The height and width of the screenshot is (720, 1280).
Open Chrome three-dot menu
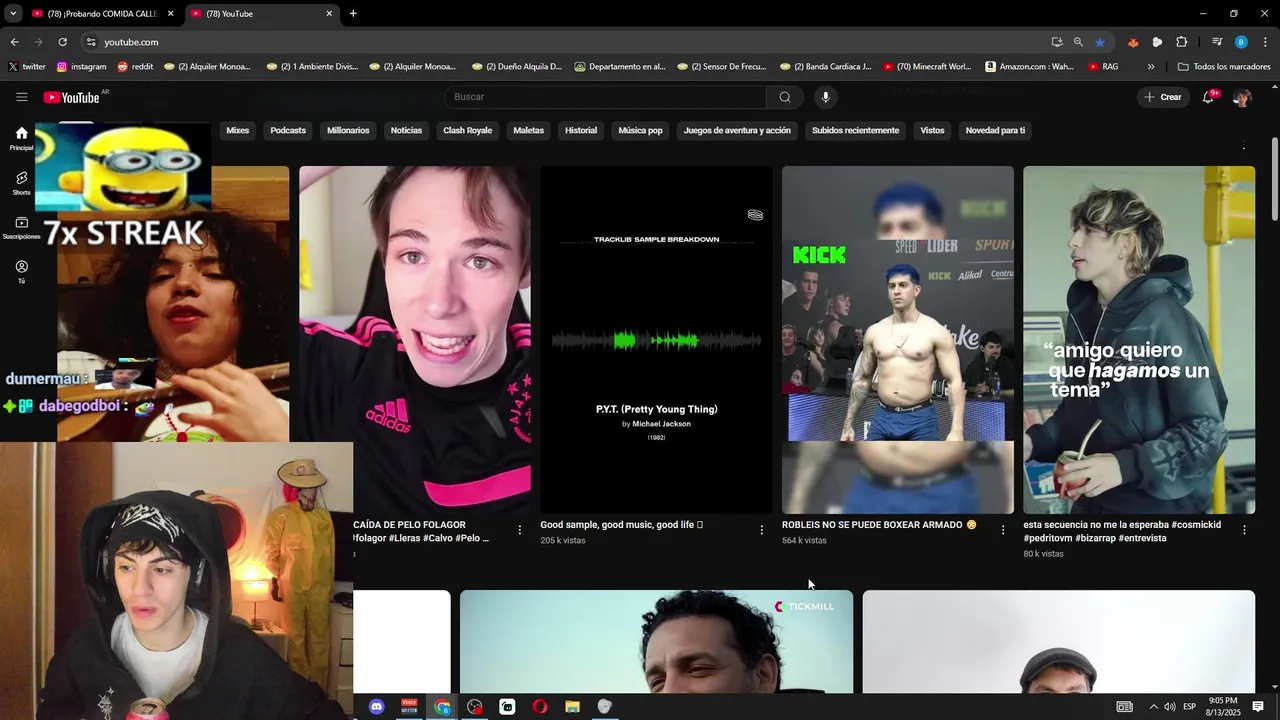tap(1265, 42)
